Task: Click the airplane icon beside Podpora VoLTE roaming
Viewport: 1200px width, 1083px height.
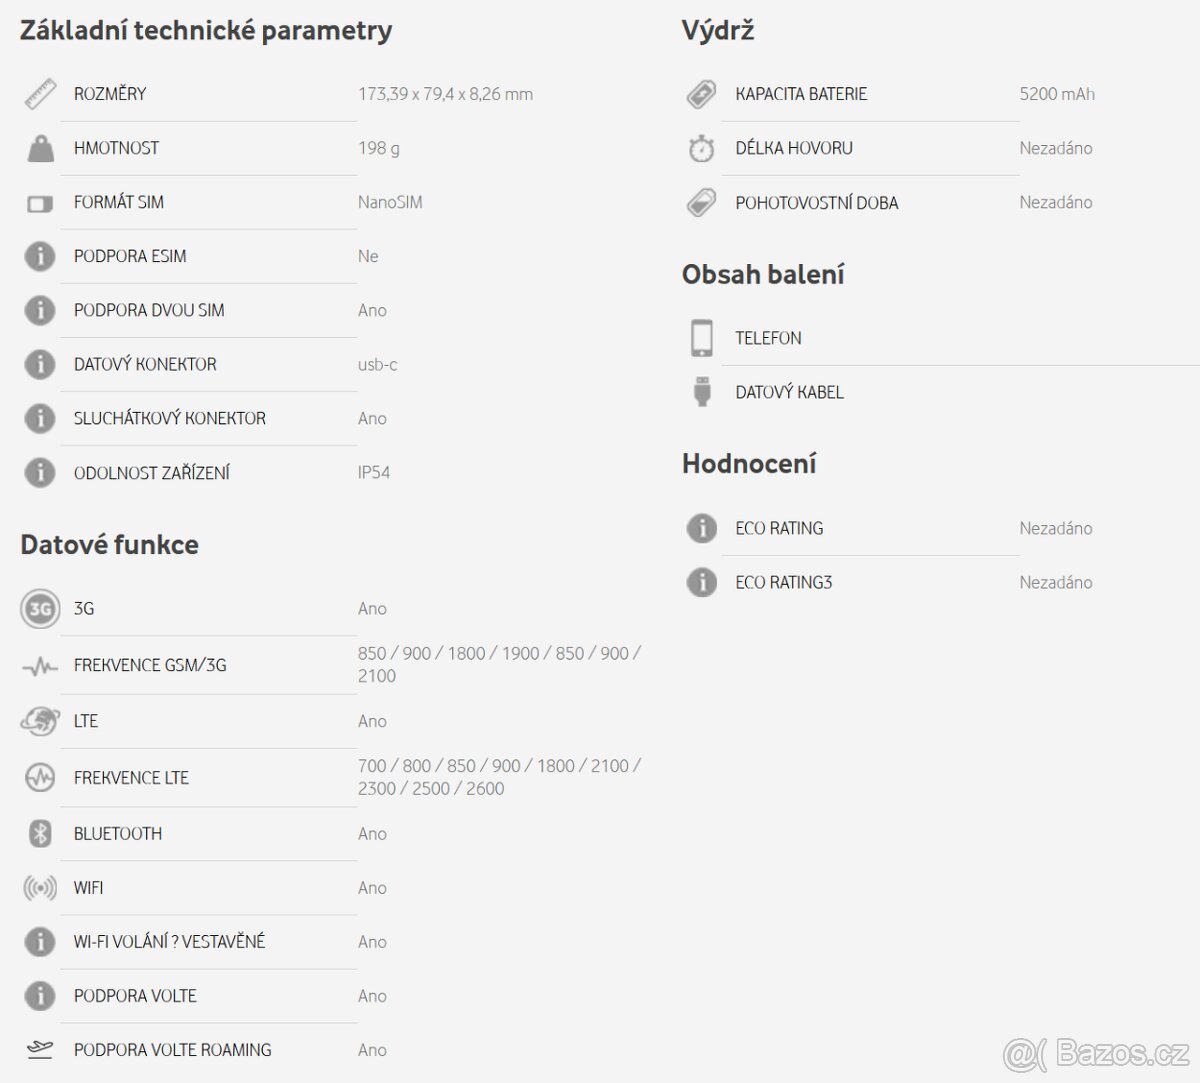Action: click(40, 1050)
